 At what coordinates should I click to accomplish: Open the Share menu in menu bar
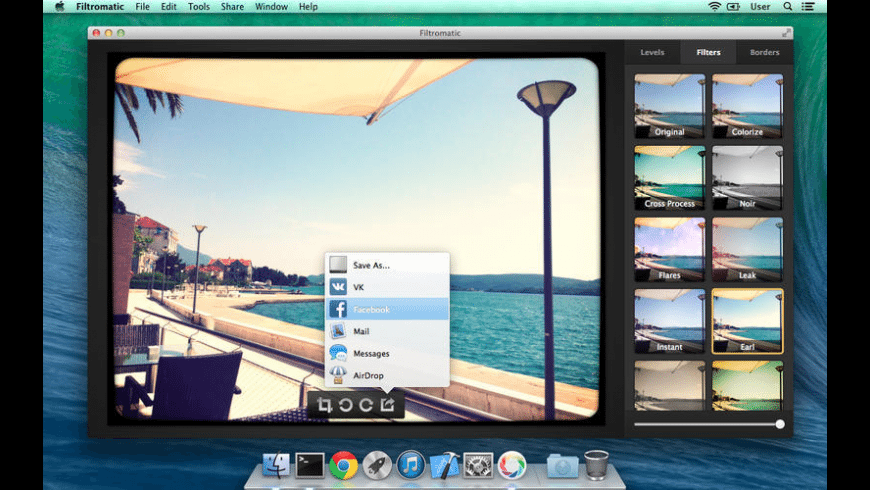point(232,7)
